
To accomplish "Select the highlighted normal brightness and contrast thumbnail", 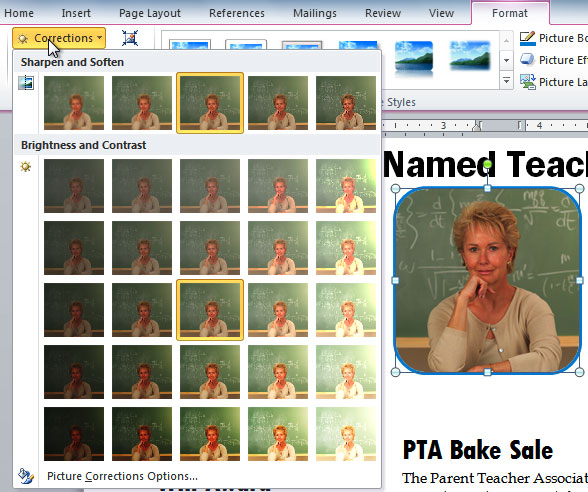I will click(x=210, y=310).
